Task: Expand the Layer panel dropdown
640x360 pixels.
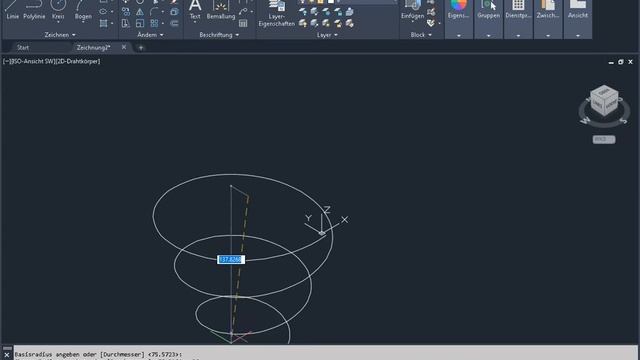Action: click(336, 35)
